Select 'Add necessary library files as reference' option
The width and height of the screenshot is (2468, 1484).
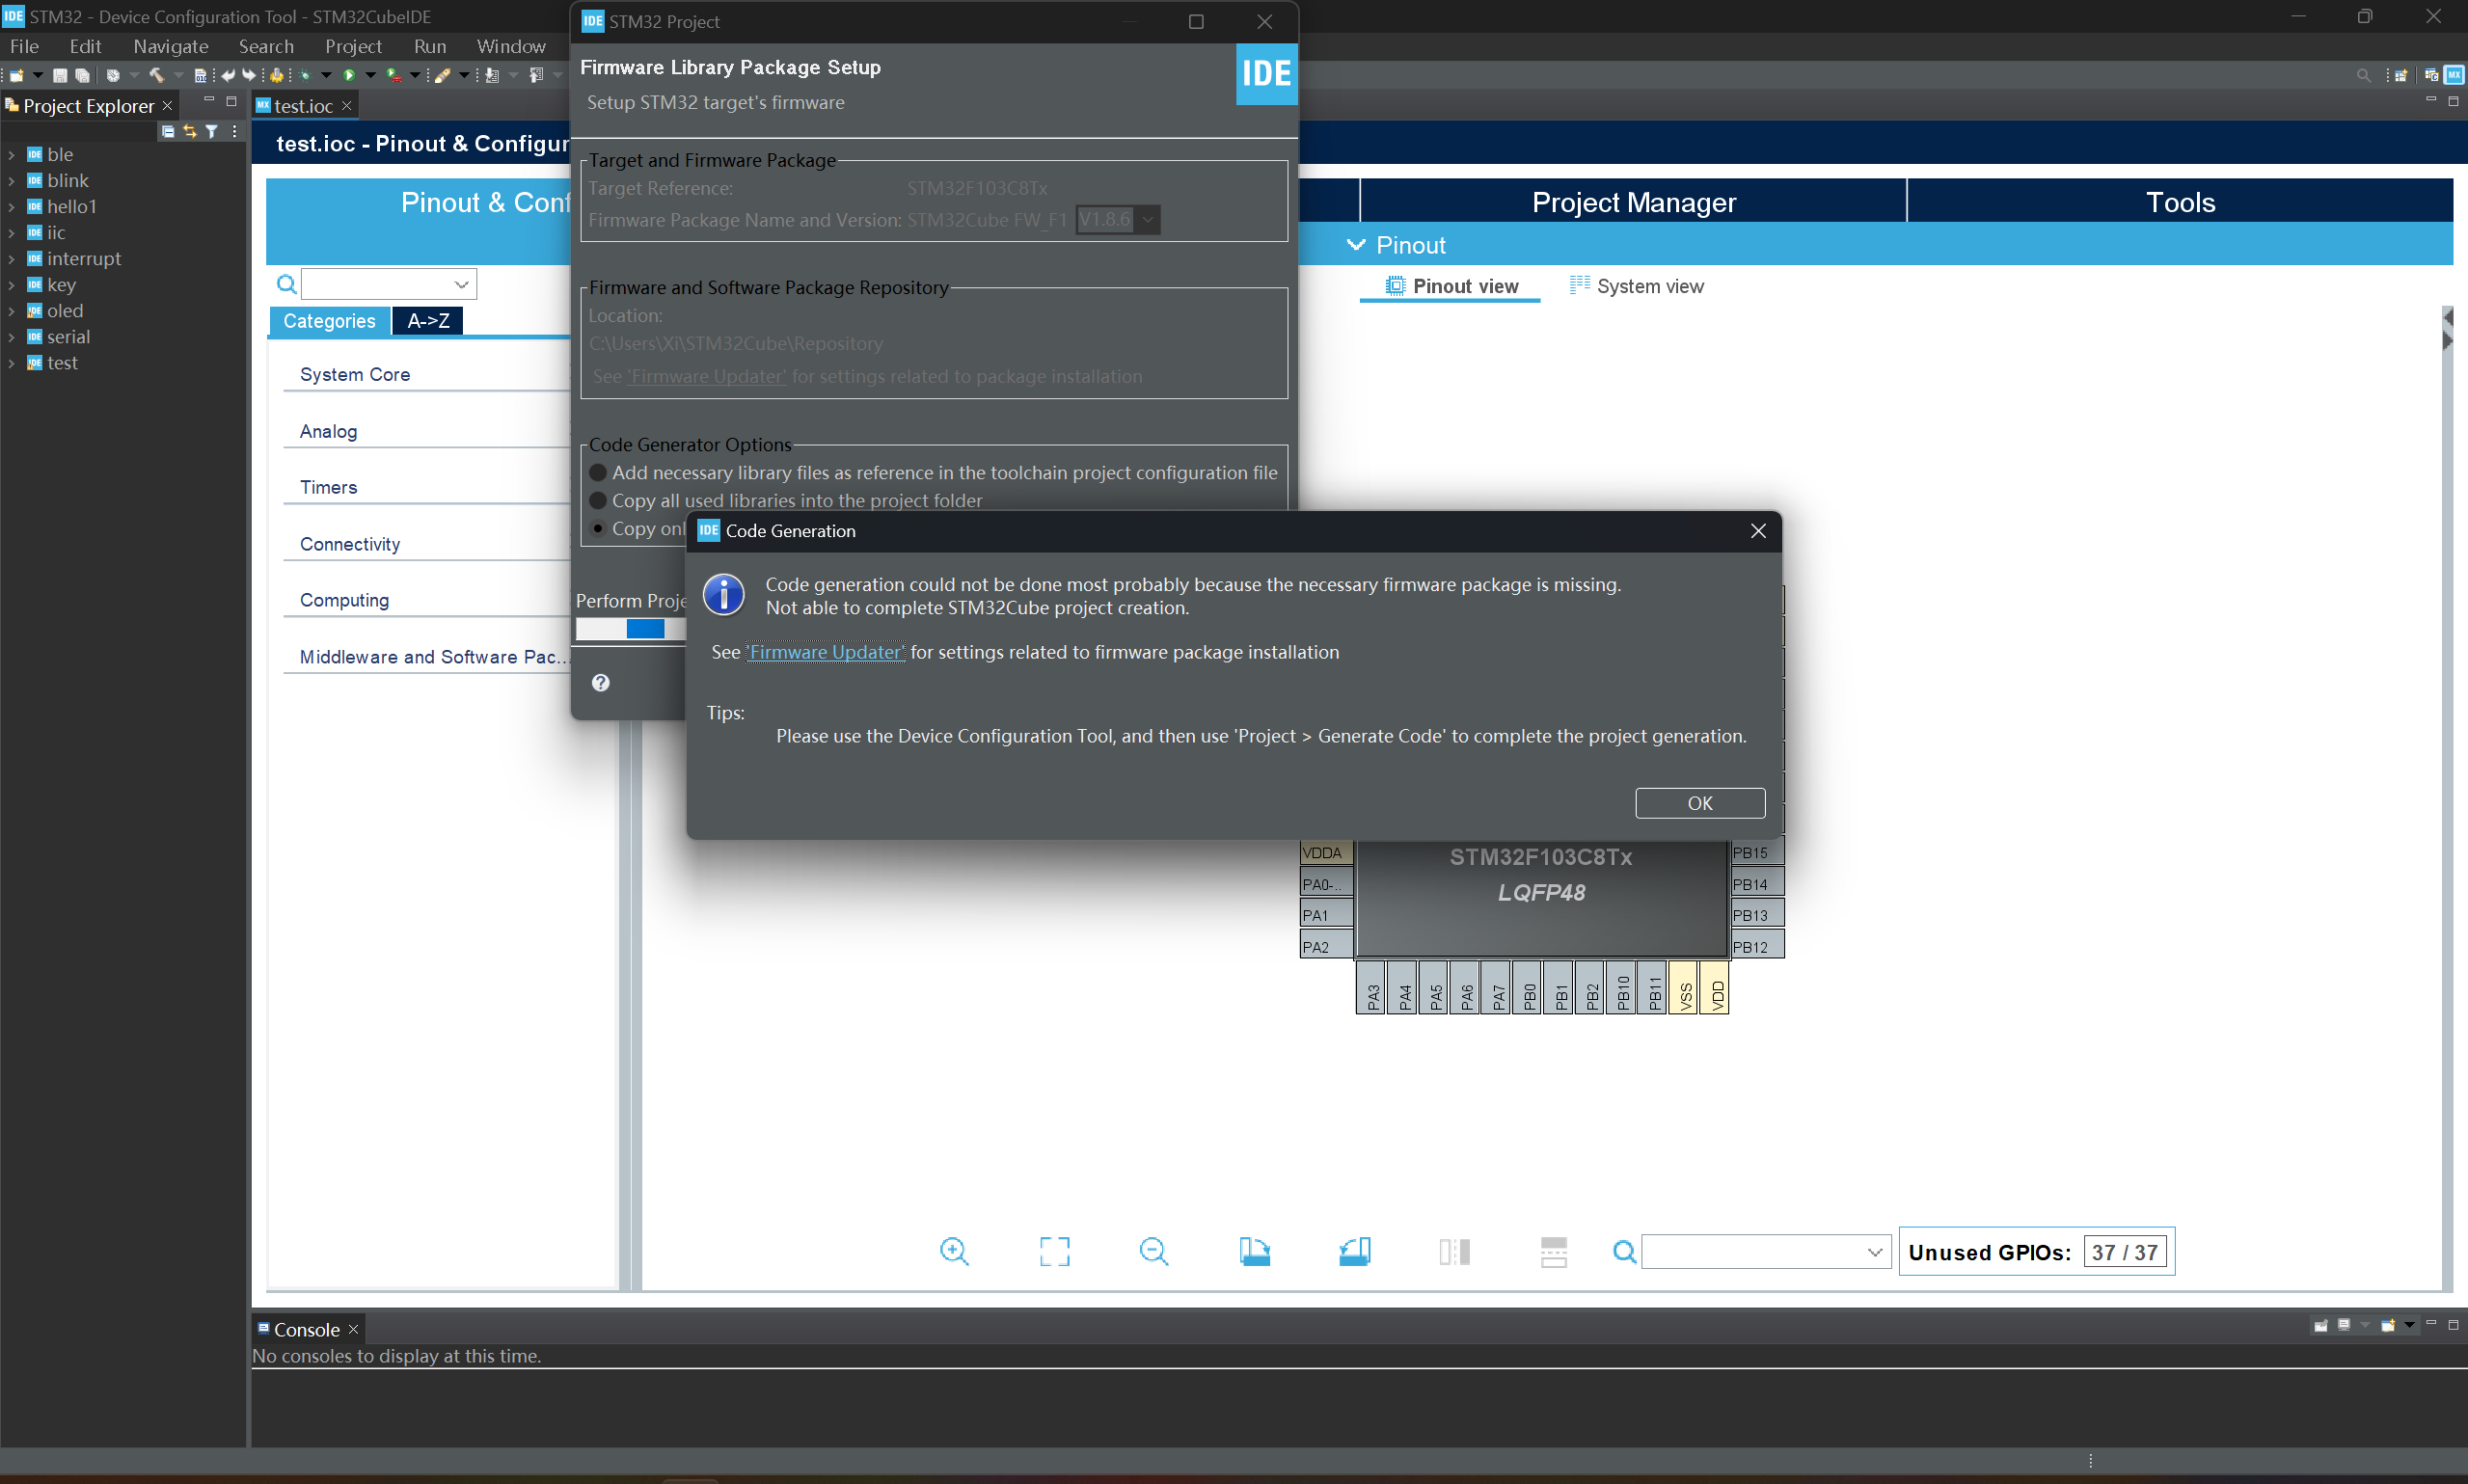598,472
